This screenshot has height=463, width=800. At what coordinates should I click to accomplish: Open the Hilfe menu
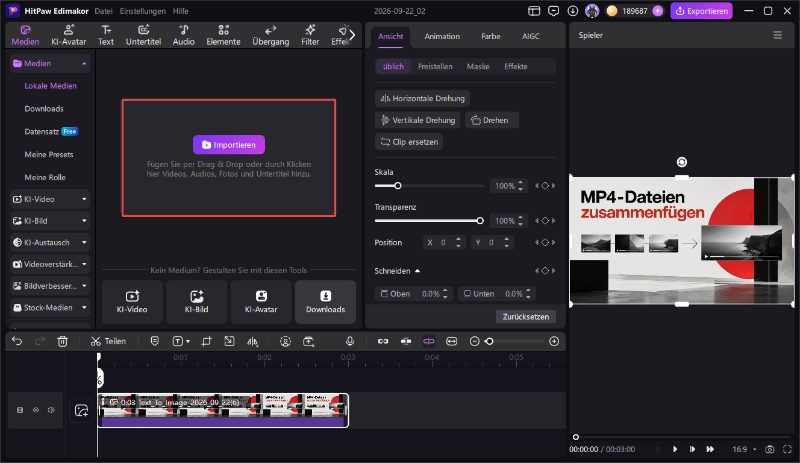tap(181, 11)
